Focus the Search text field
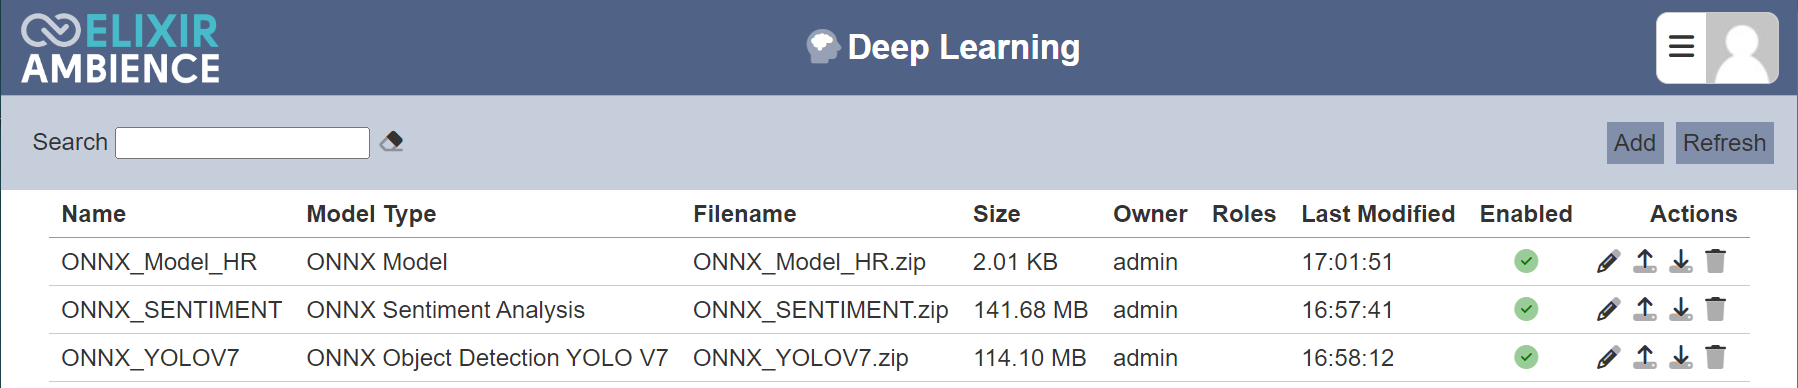The image size is (1798, 388). pyautogui.click(x=243, y=143)
